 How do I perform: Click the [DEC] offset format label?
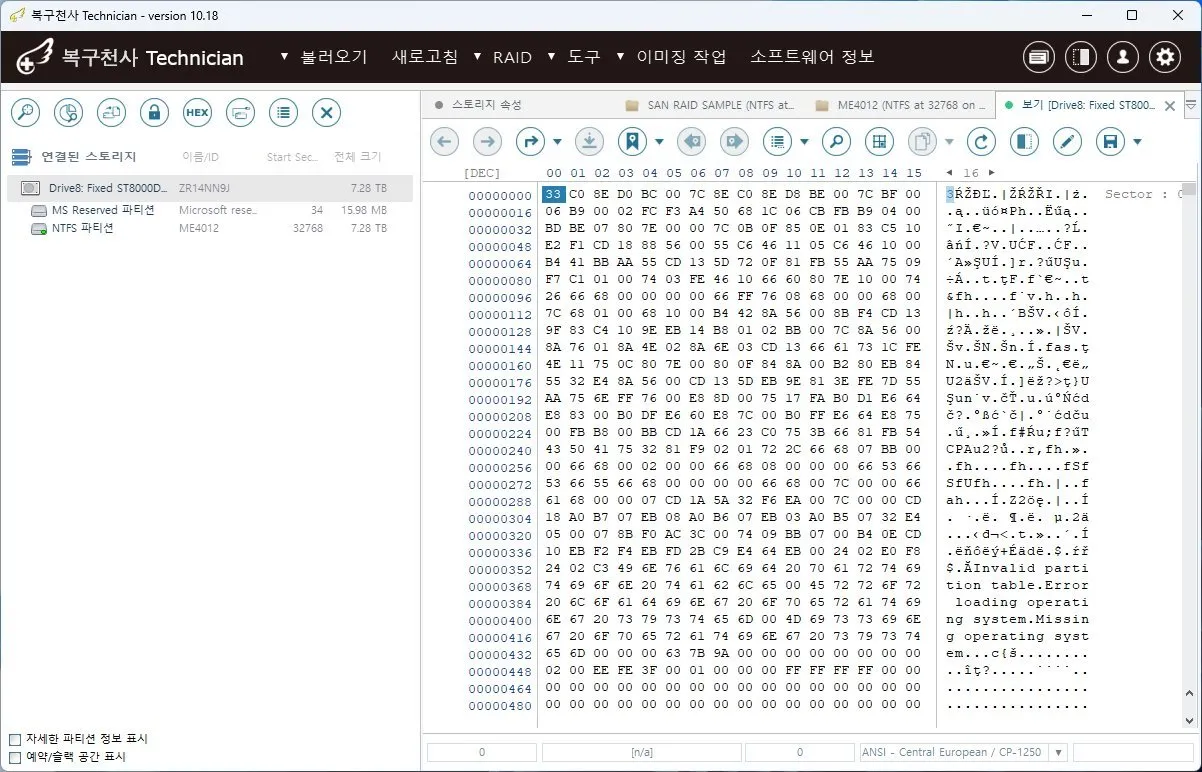tap(482, 173)
